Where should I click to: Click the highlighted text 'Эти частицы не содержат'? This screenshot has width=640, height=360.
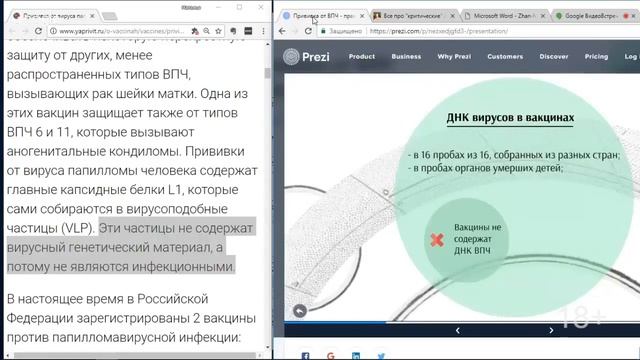click(176, 228)
